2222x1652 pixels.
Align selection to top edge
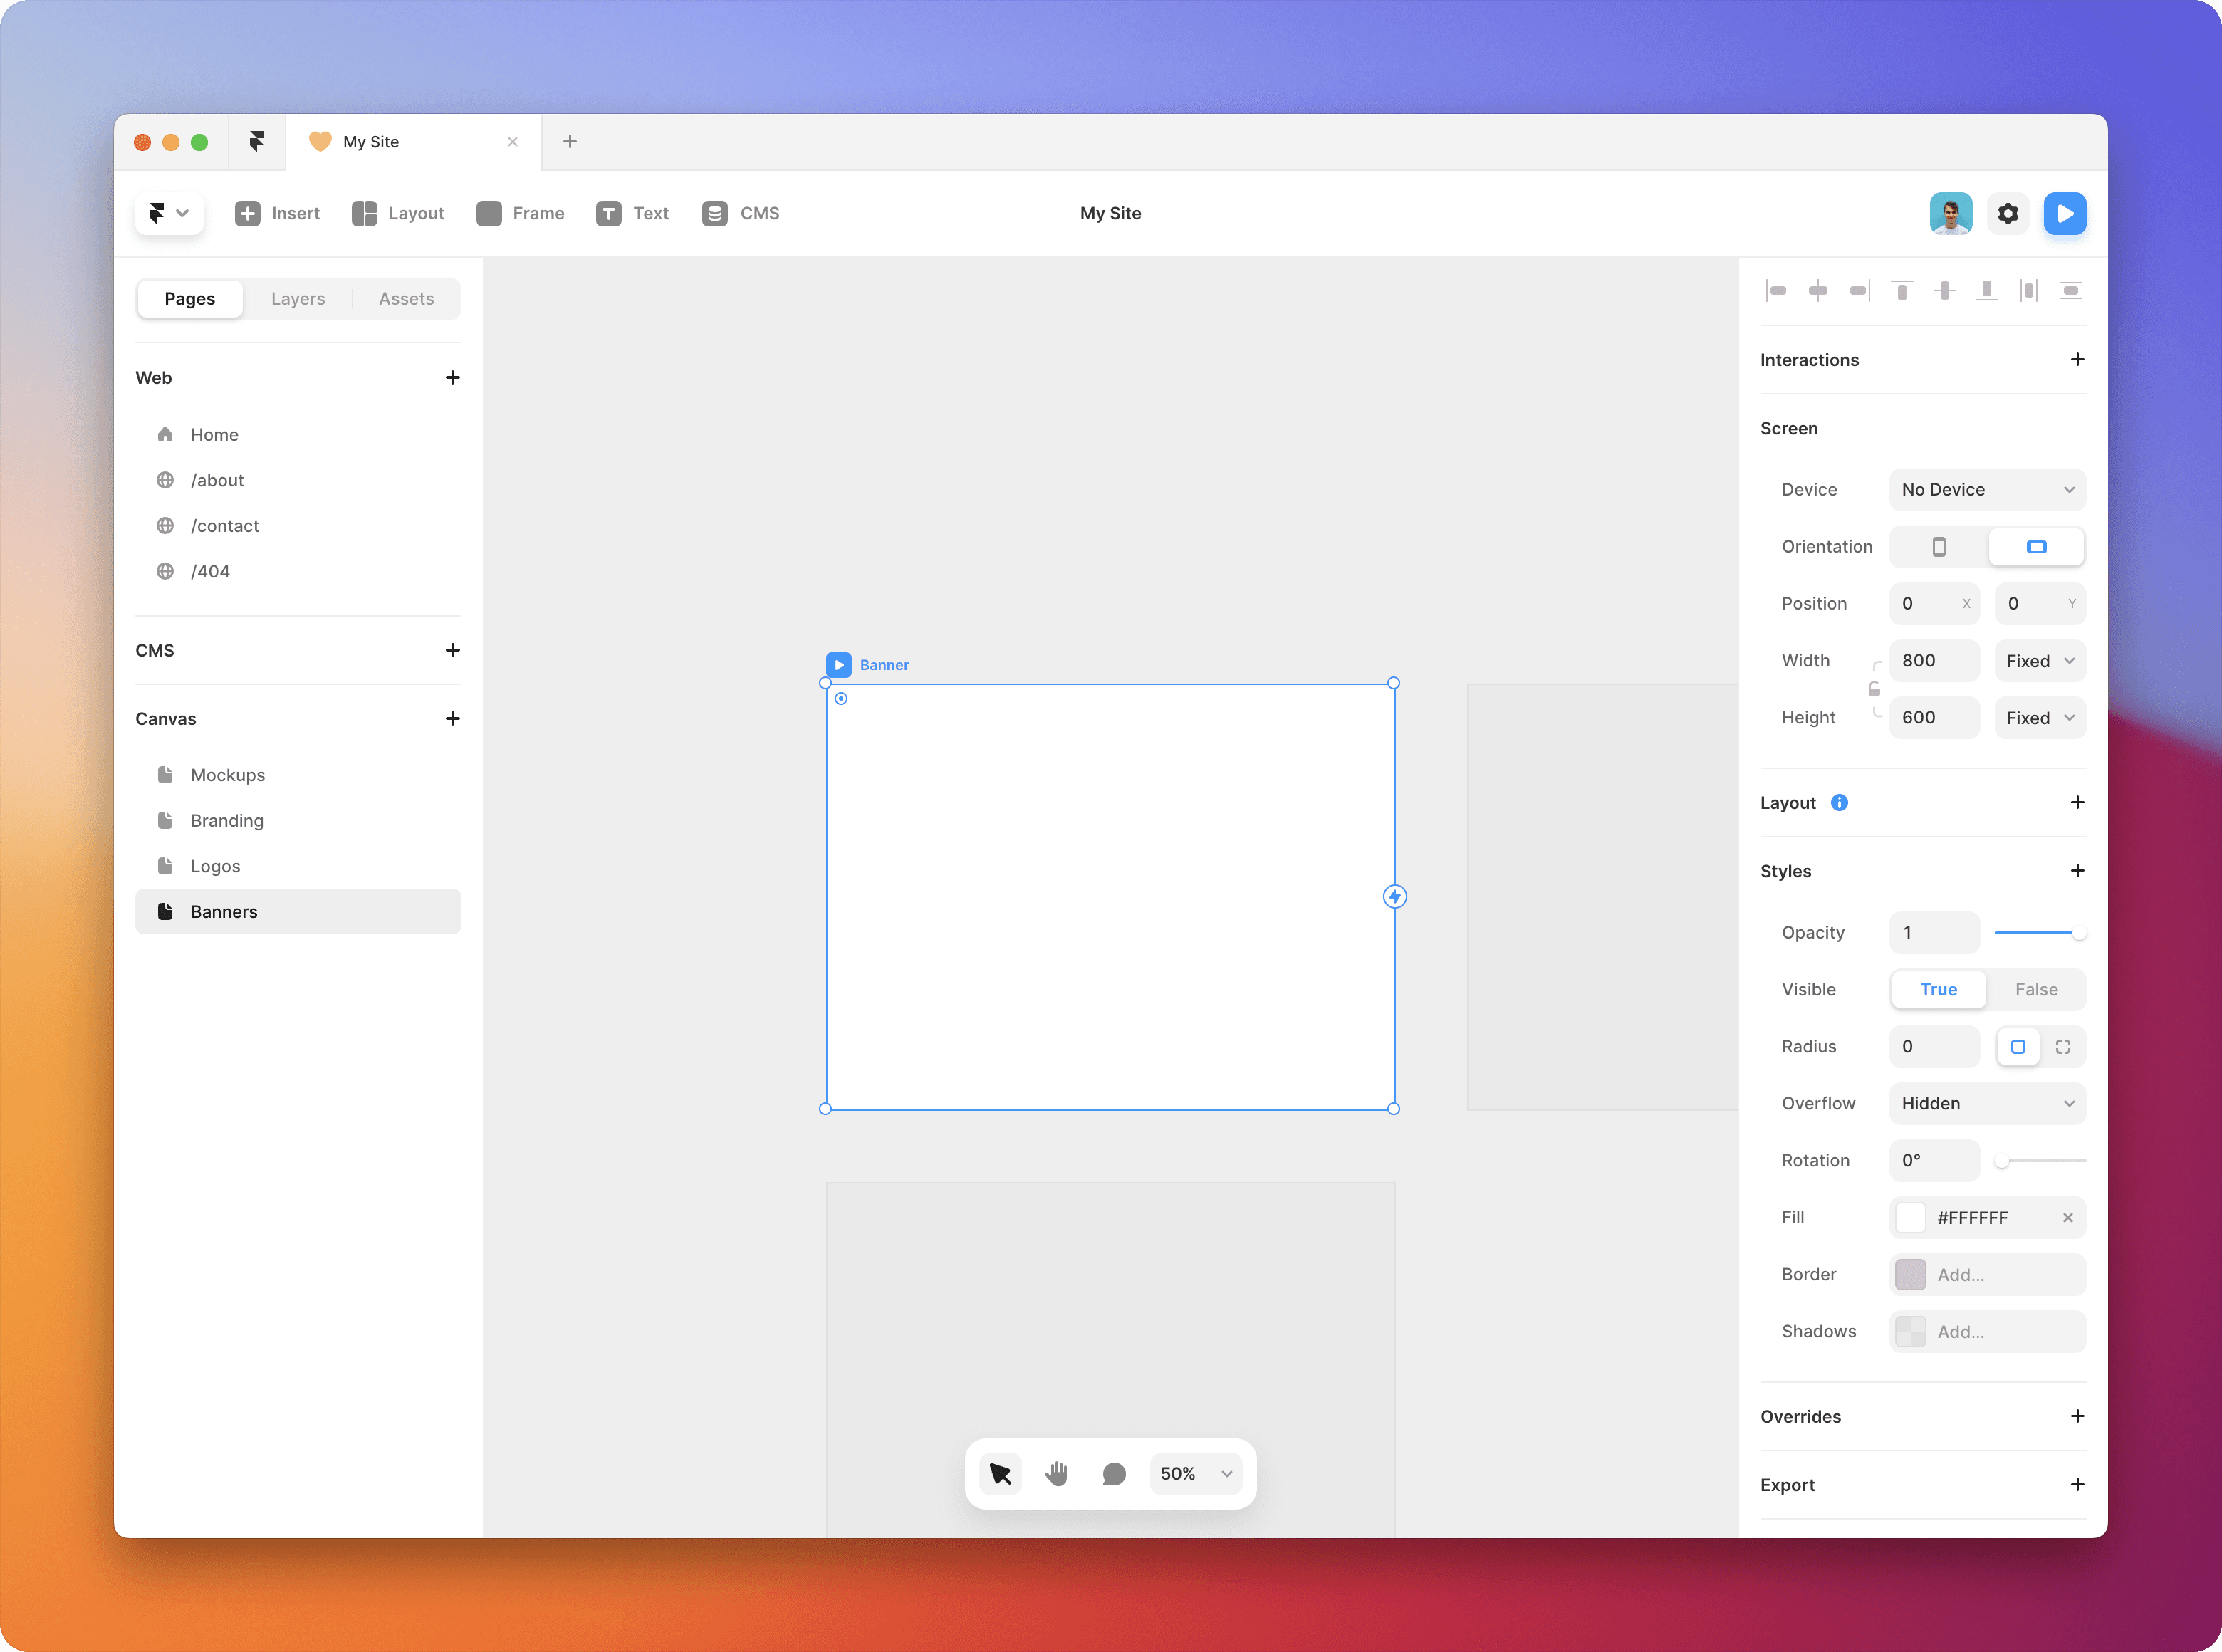click(1901, 290)
